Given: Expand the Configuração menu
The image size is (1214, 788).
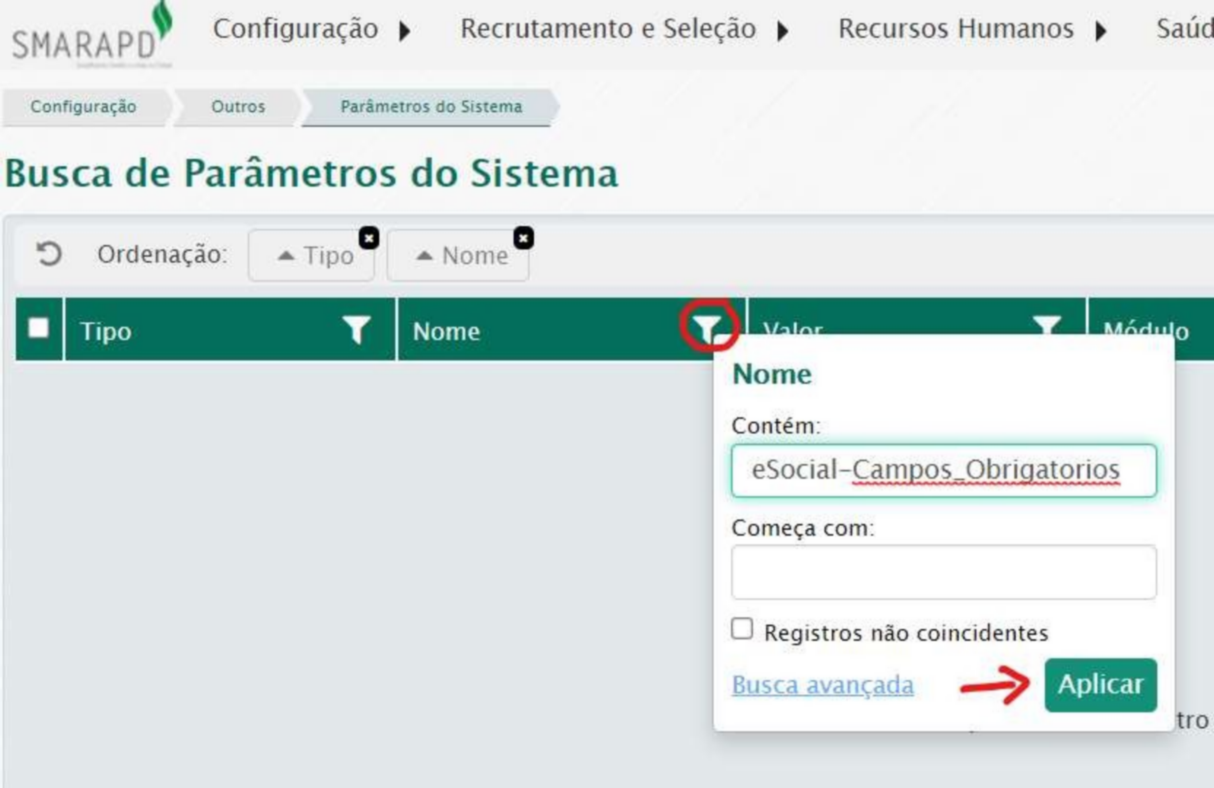Looking at the screenshot, I should point(312,30).
